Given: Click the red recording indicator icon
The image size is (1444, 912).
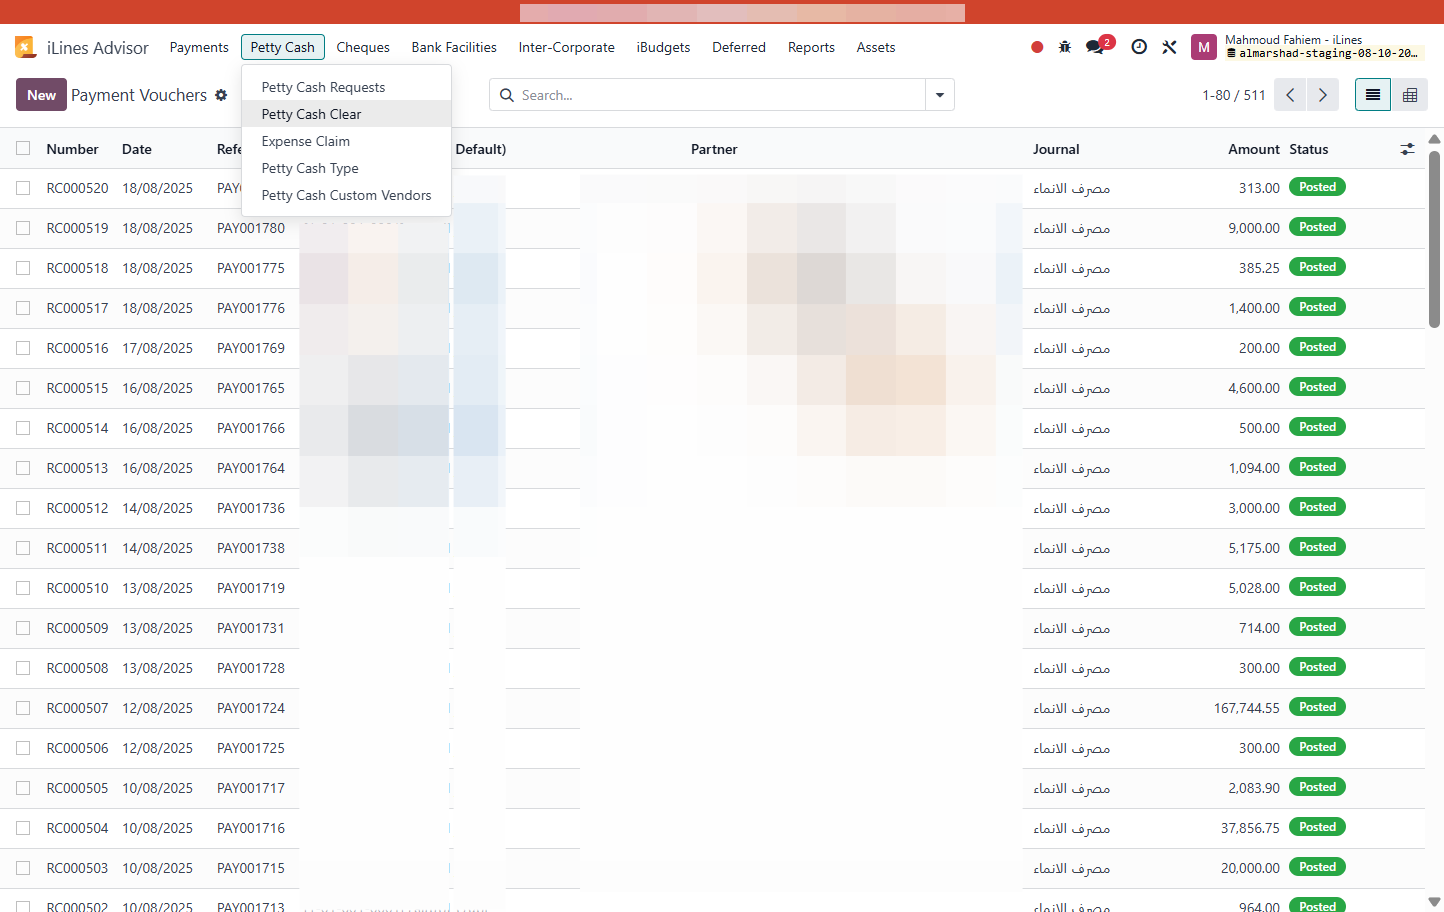Looking at the screenshot, I should (1037, 47).
